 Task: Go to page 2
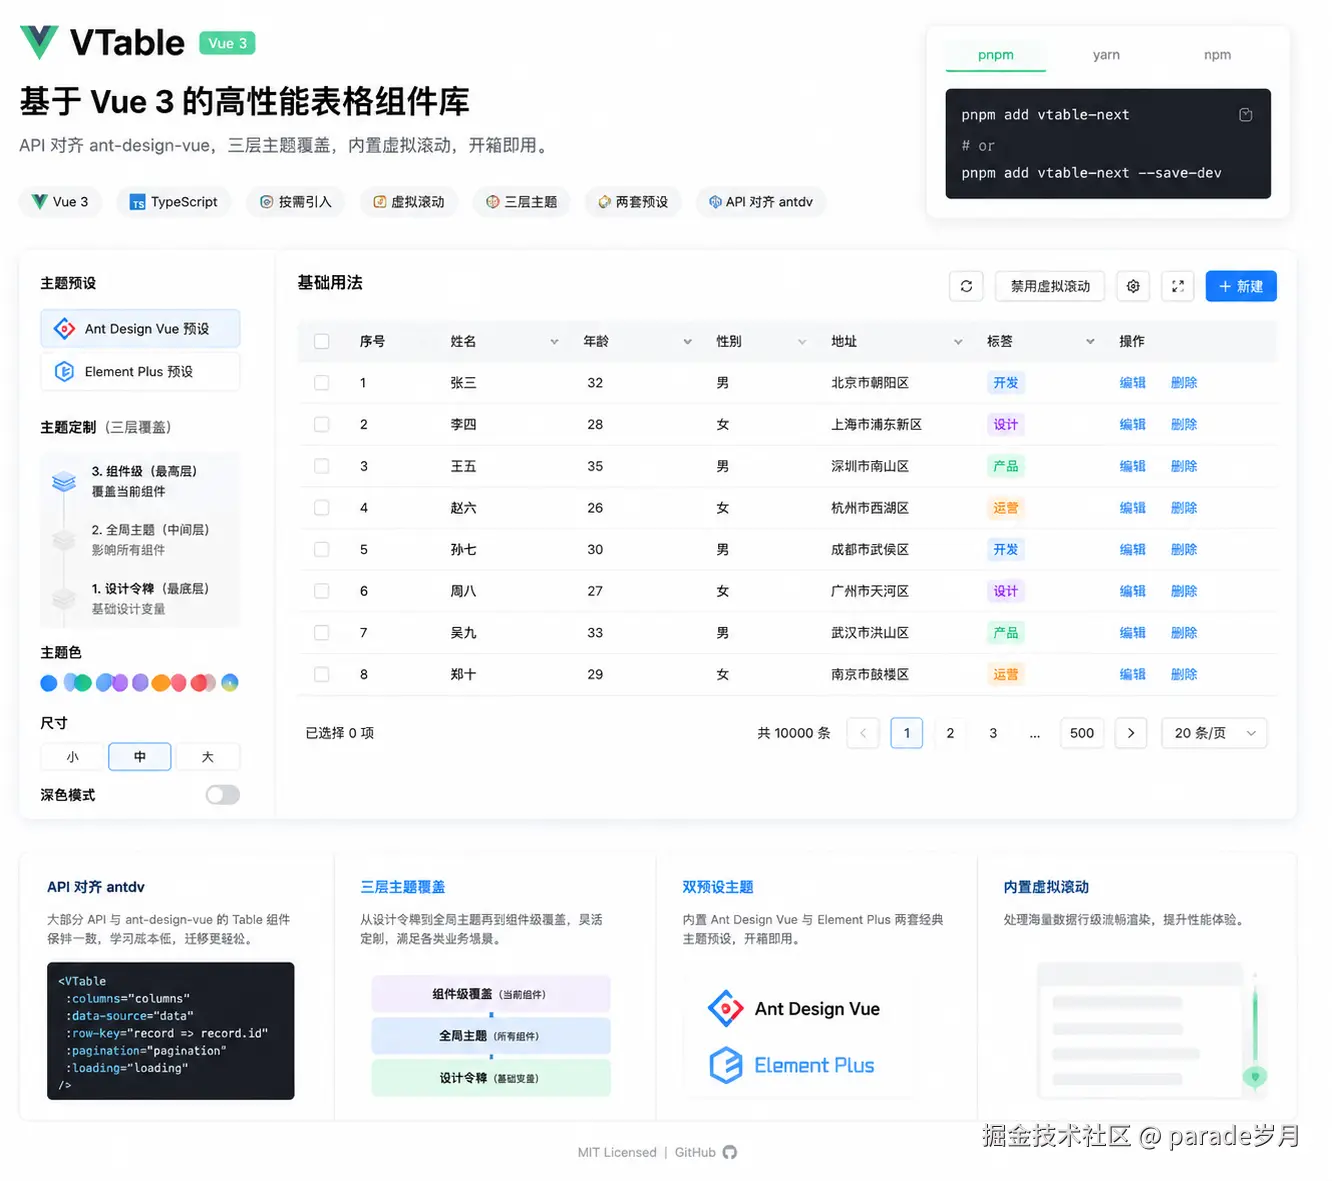coord(950,733)
